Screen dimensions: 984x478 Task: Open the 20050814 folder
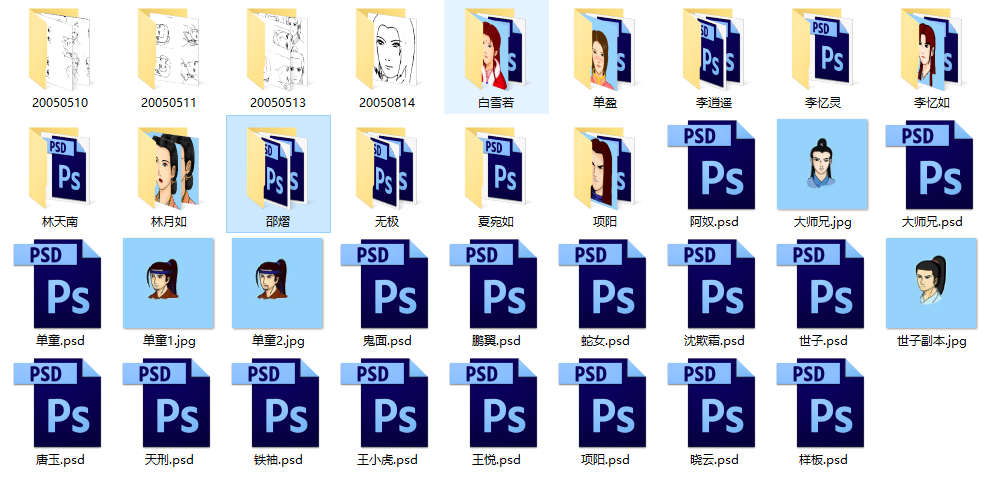click(x=387, y=49)
